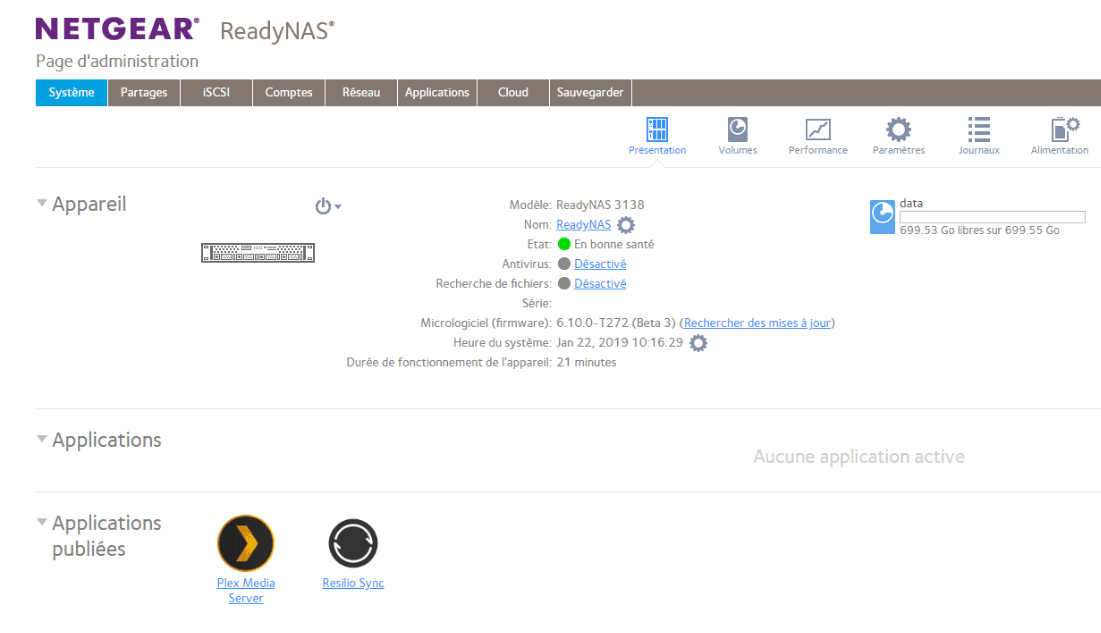
Task: Open the Cloud tab
Action: click(513, 93)
